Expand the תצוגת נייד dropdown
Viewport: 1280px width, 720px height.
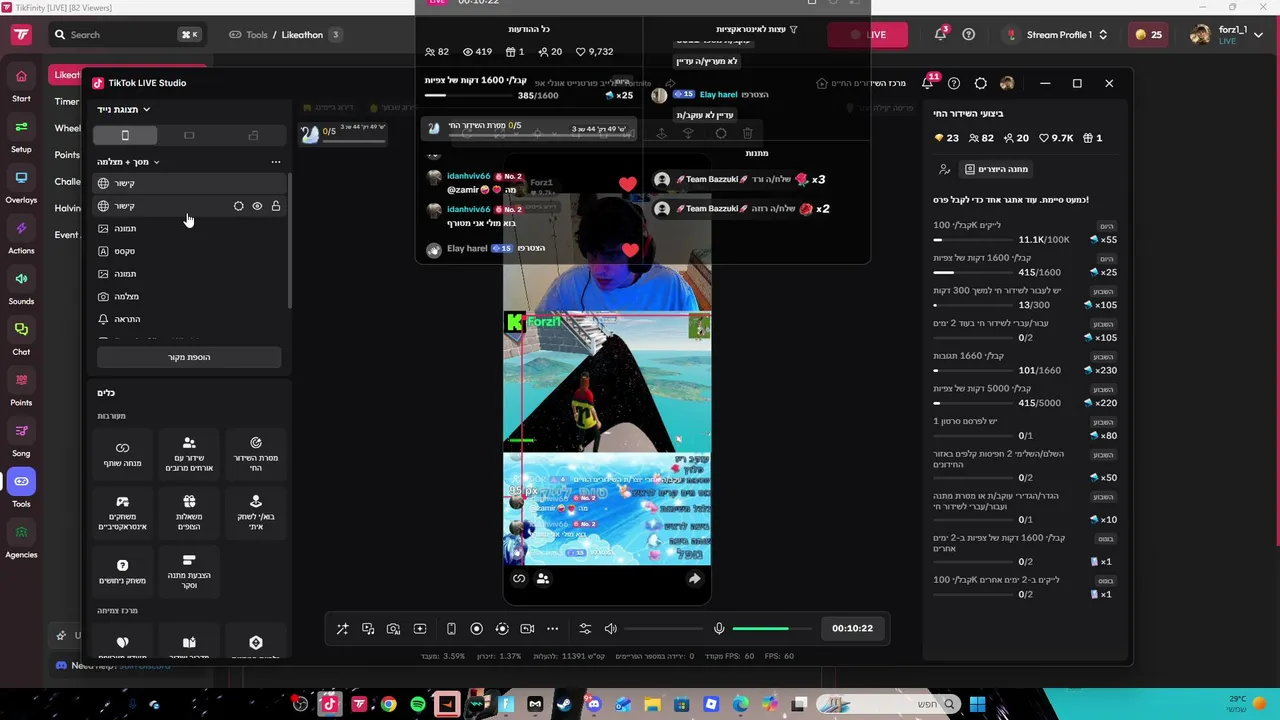pyautogui.click(x=124, y=109)
